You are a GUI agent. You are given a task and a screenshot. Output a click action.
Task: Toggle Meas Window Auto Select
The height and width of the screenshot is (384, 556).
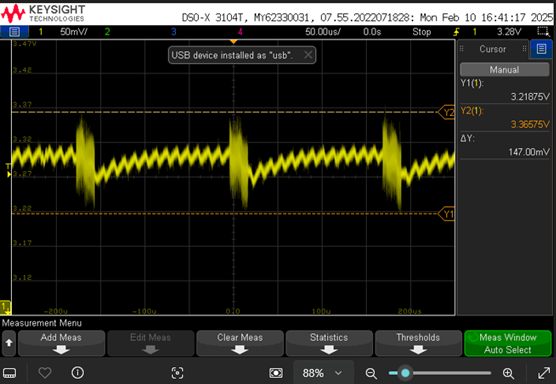click(508, 343)
